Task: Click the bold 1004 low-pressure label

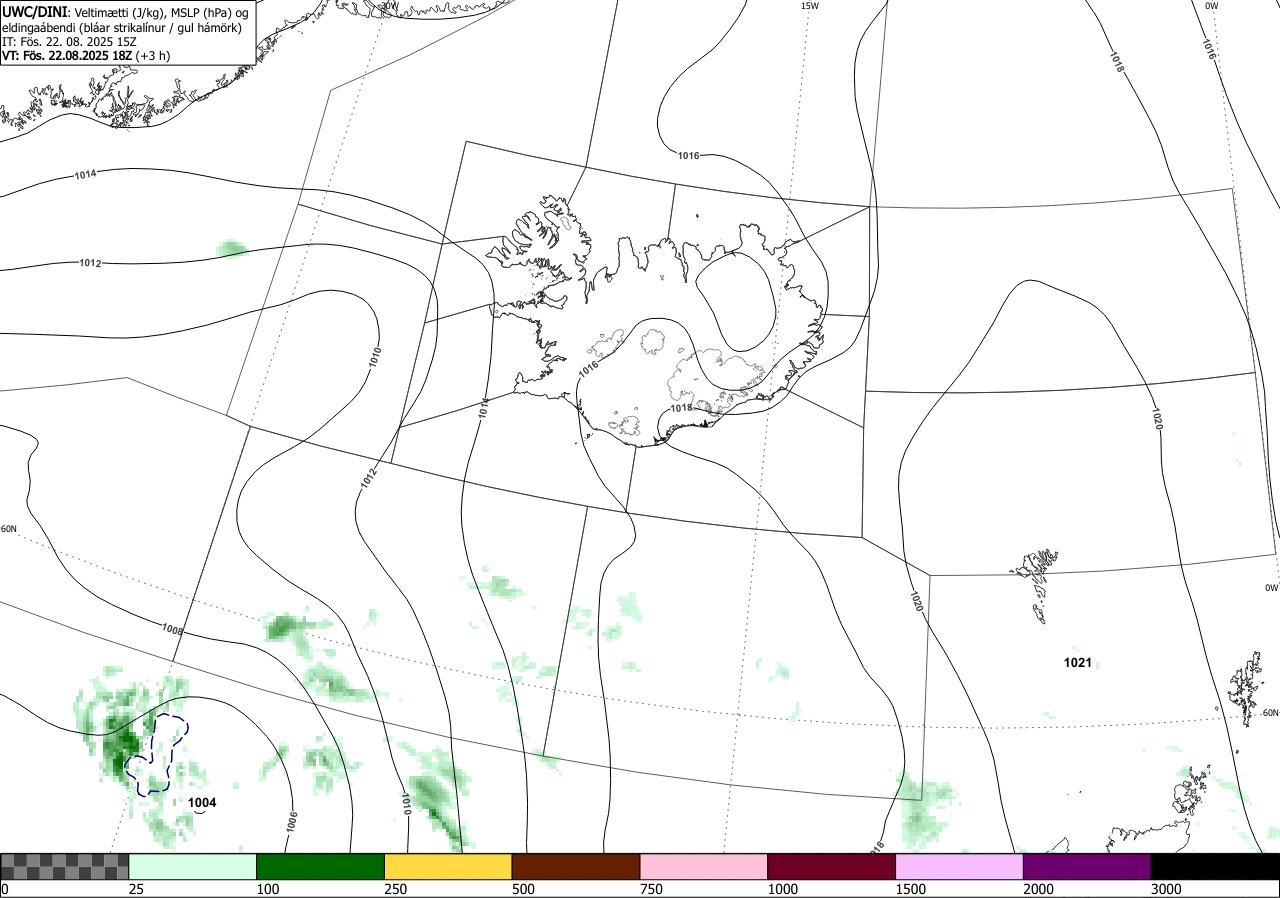Action: click(x=202, y=802)
